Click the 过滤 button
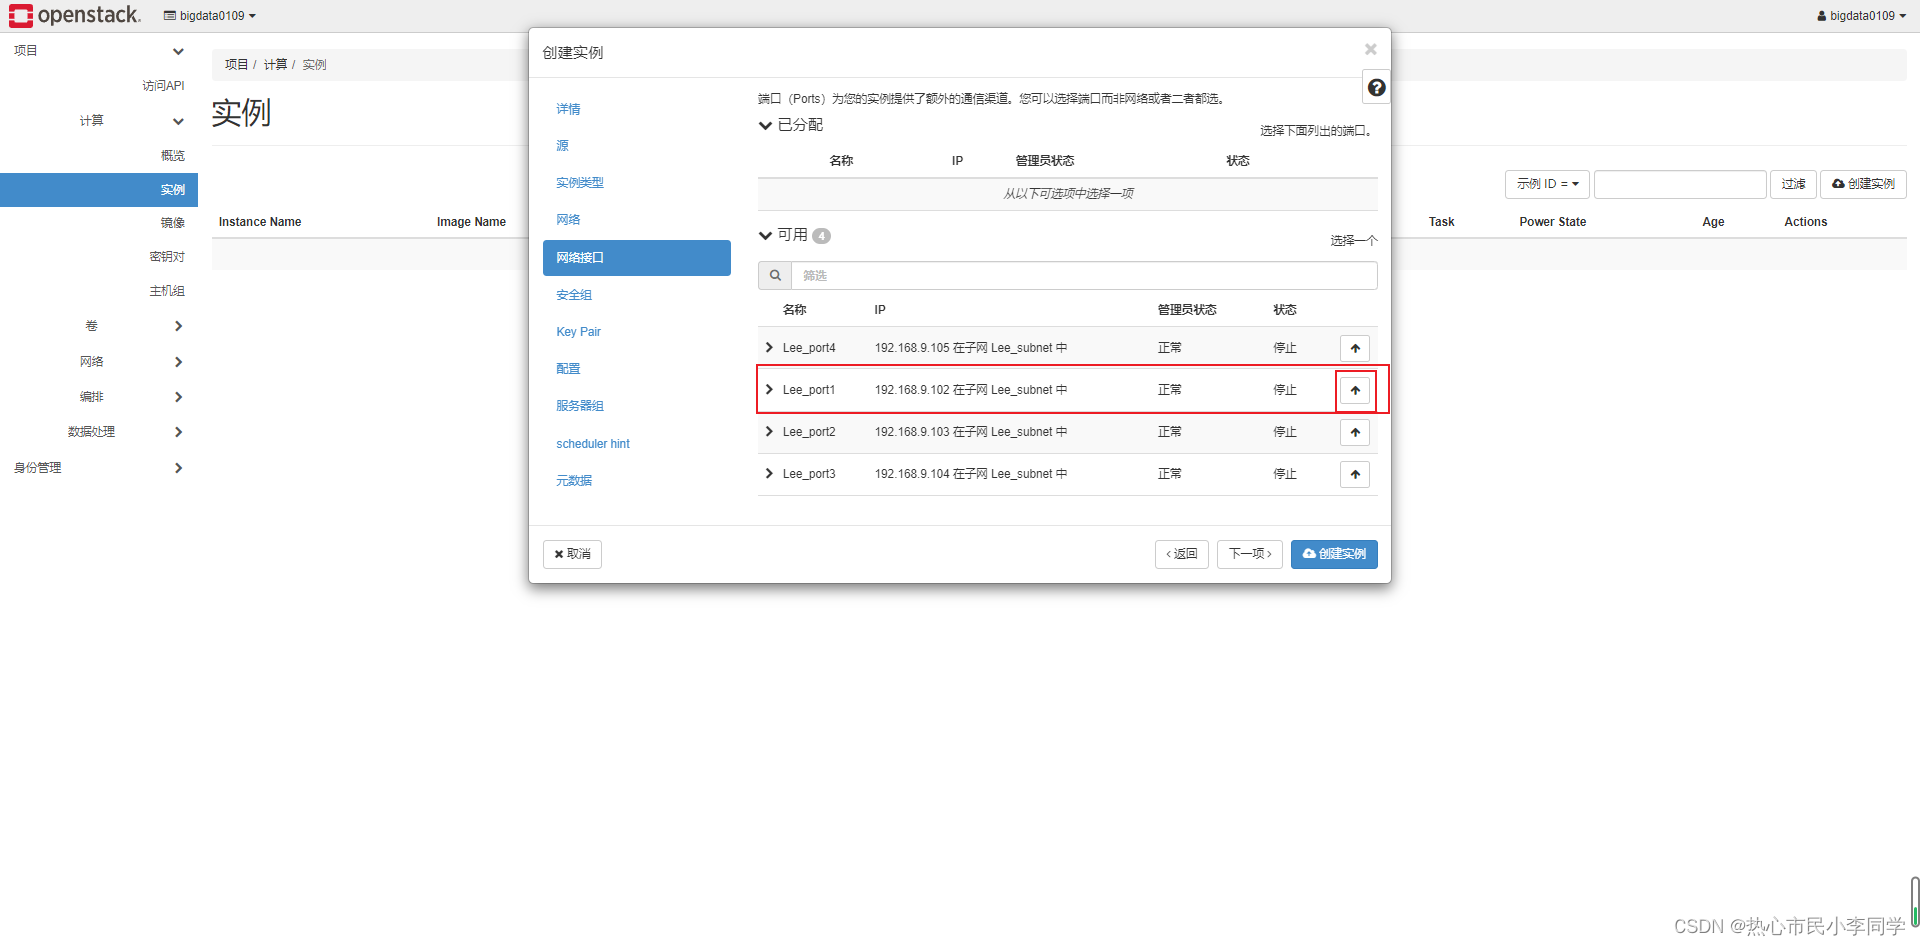 pos(1793,184)
